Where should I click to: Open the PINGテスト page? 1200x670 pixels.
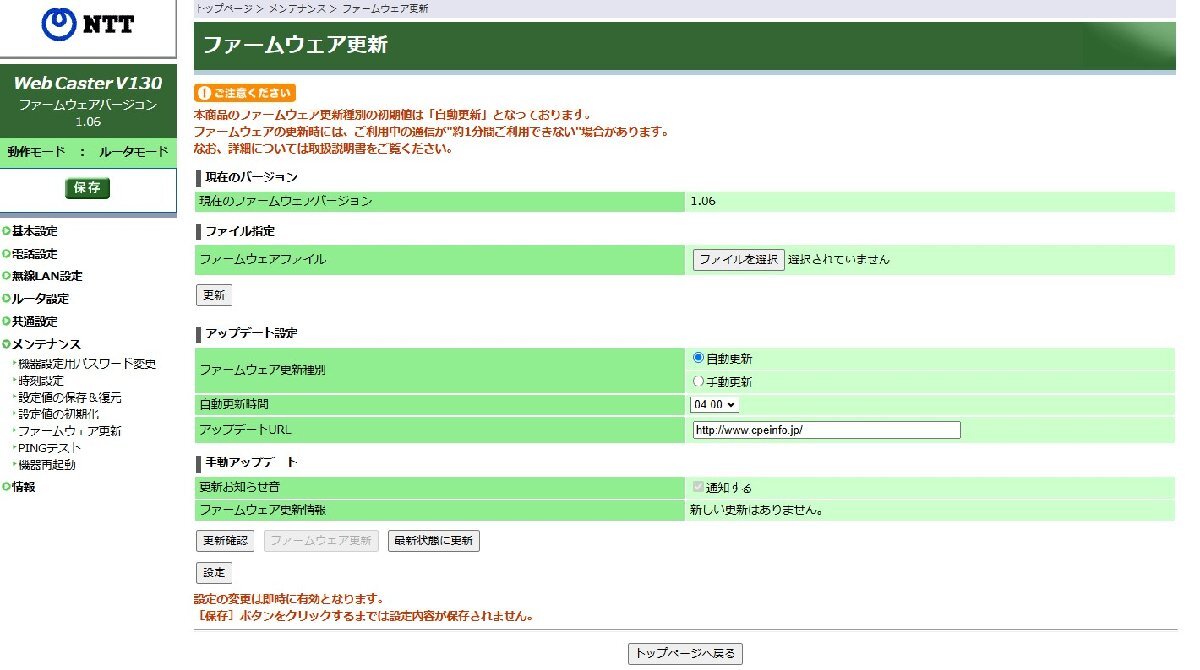pyautogui.click(x=50, y=448)
